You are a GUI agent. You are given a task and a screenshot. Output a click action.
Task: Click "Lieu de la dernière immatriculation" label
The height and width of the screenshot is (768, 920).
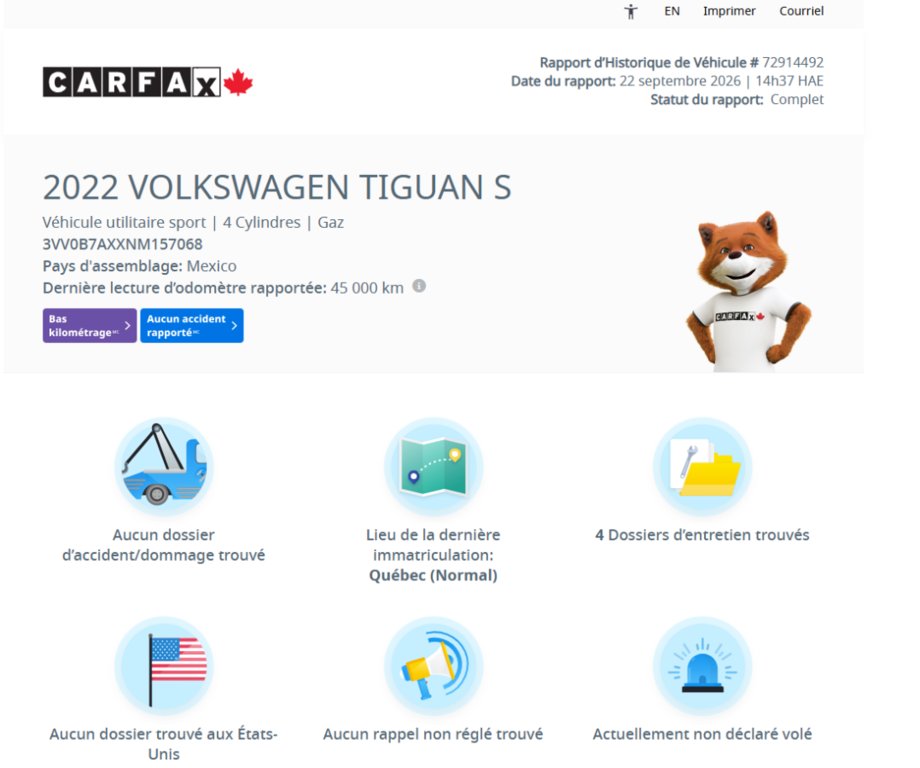433,545
